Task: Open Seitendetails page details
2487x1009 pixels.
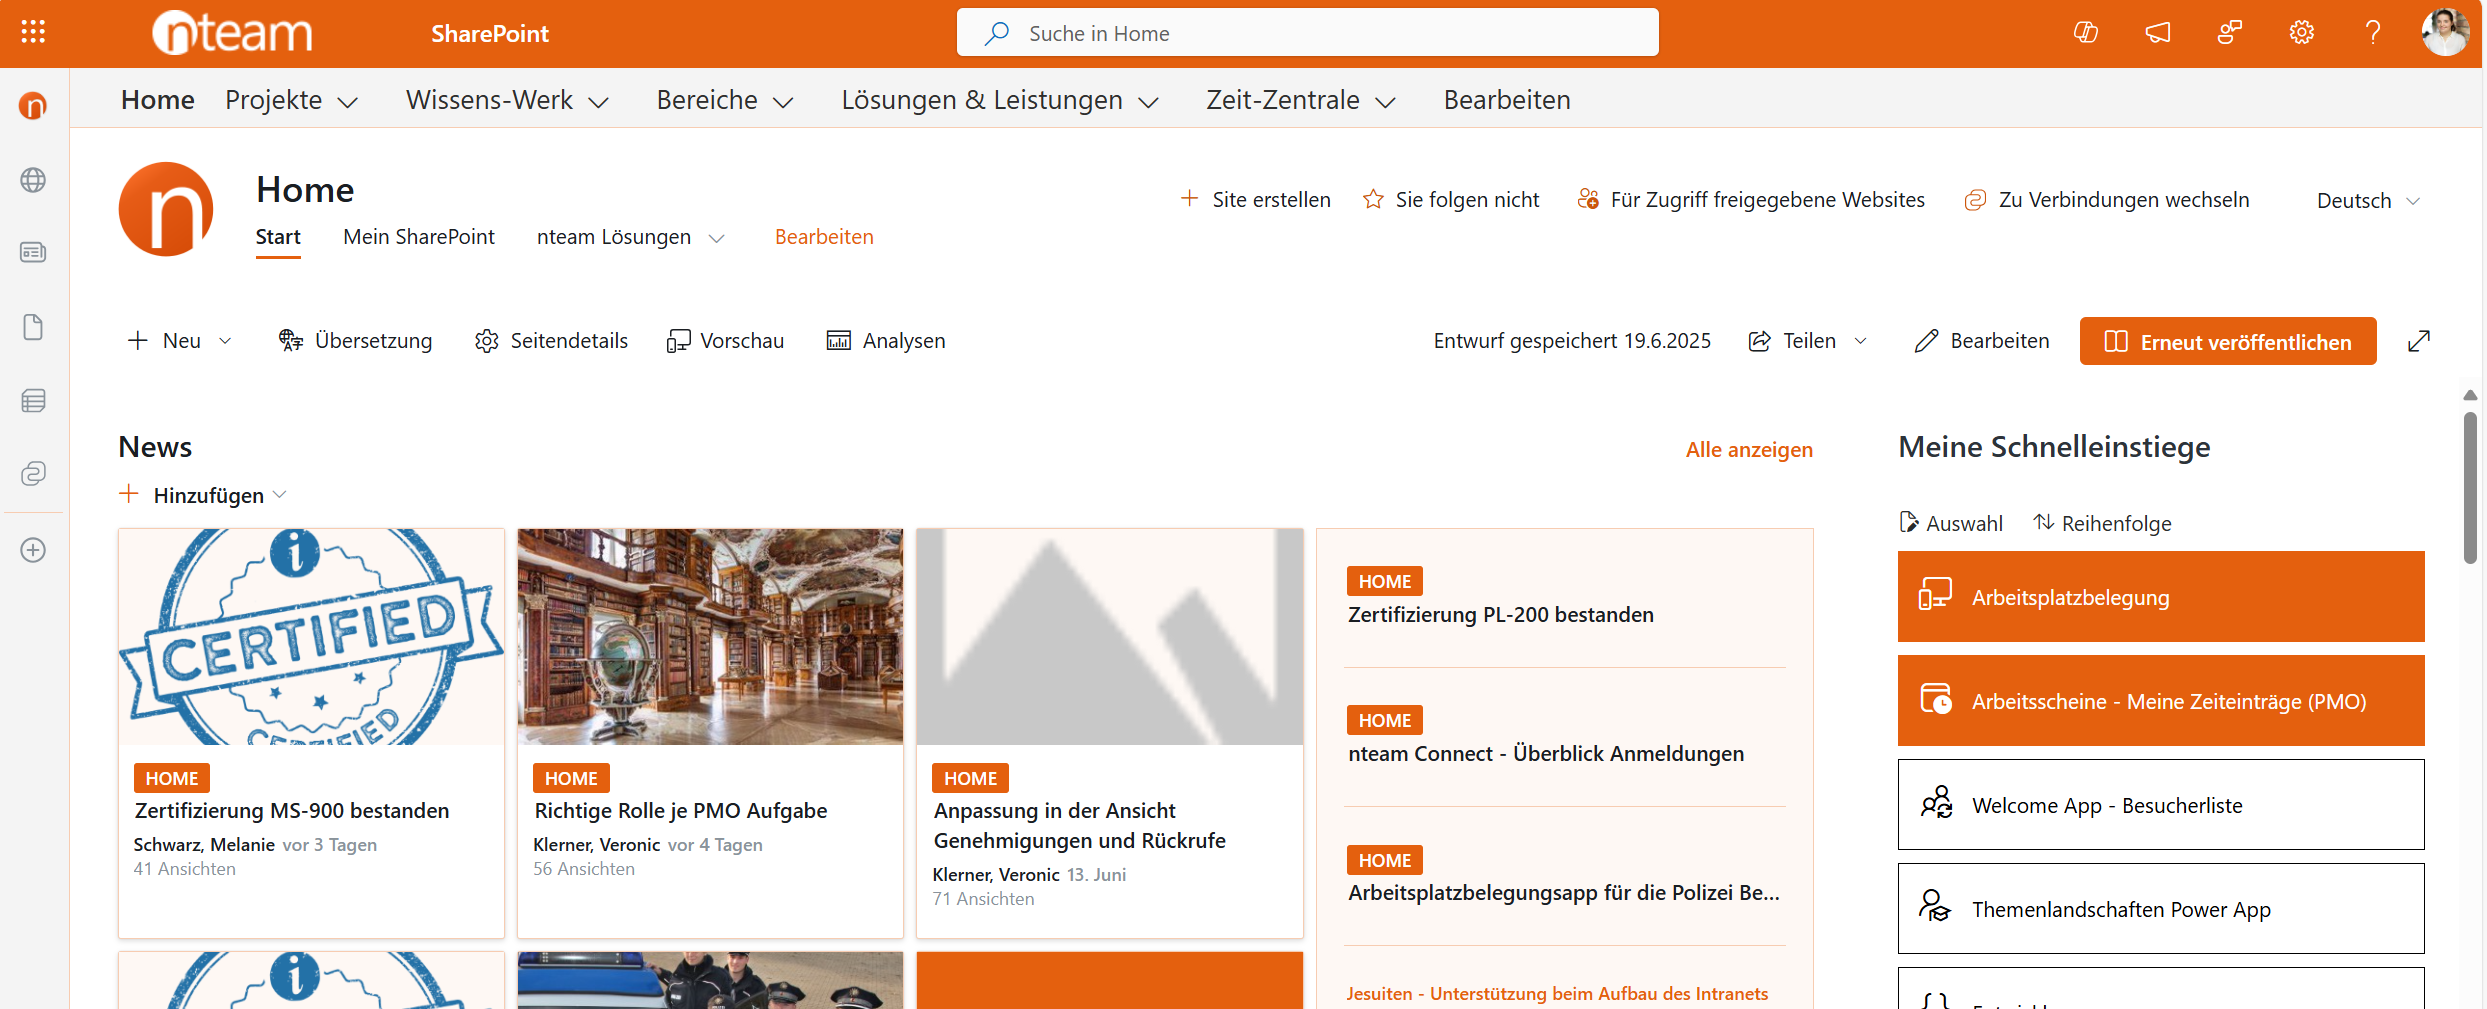Action: point(551,341)
